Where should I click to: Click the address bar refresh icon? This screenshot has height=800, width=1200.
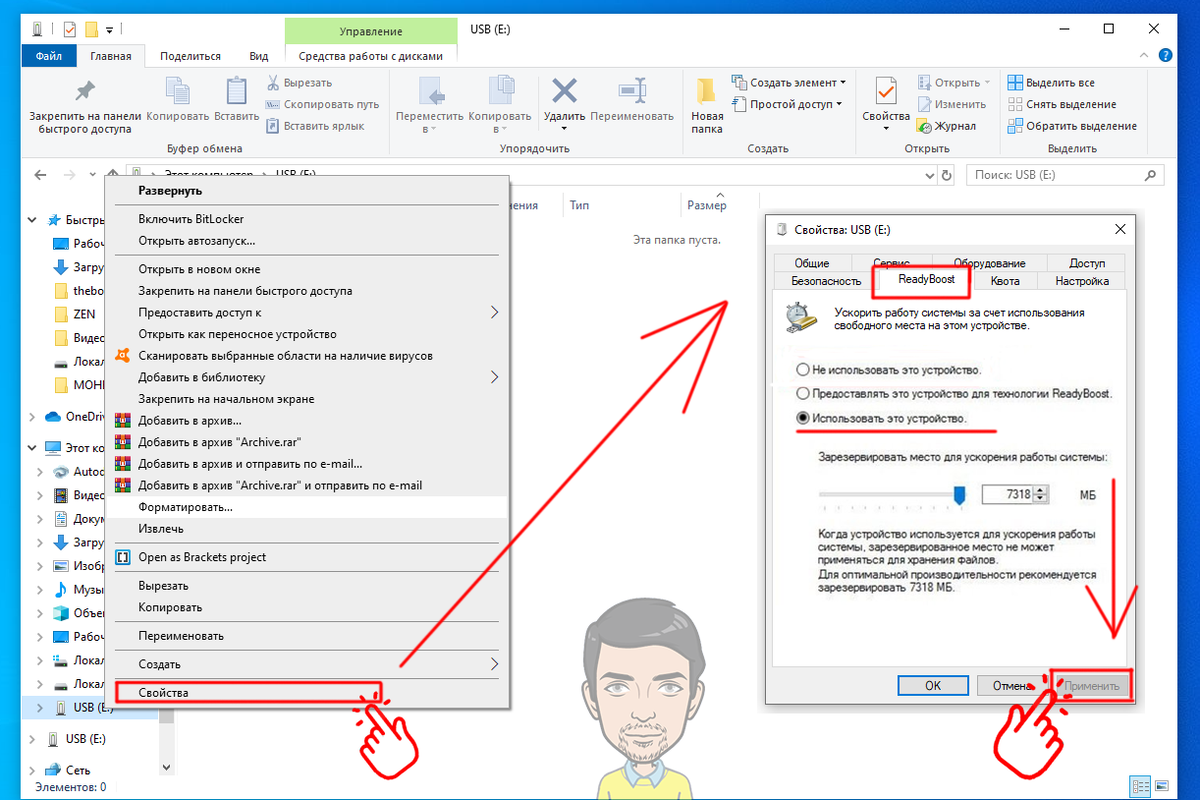click(x=946, y=175)
